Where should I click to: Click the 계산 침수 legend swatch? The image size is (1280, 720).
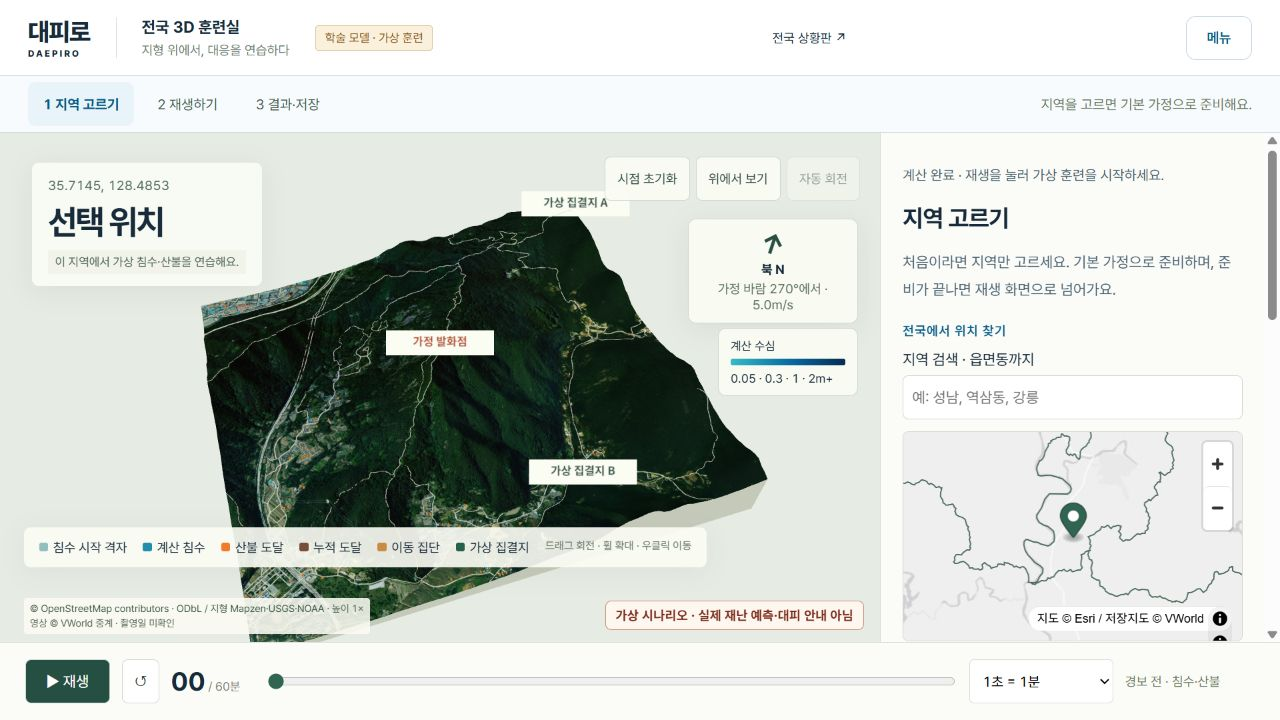tap(147, 547)
